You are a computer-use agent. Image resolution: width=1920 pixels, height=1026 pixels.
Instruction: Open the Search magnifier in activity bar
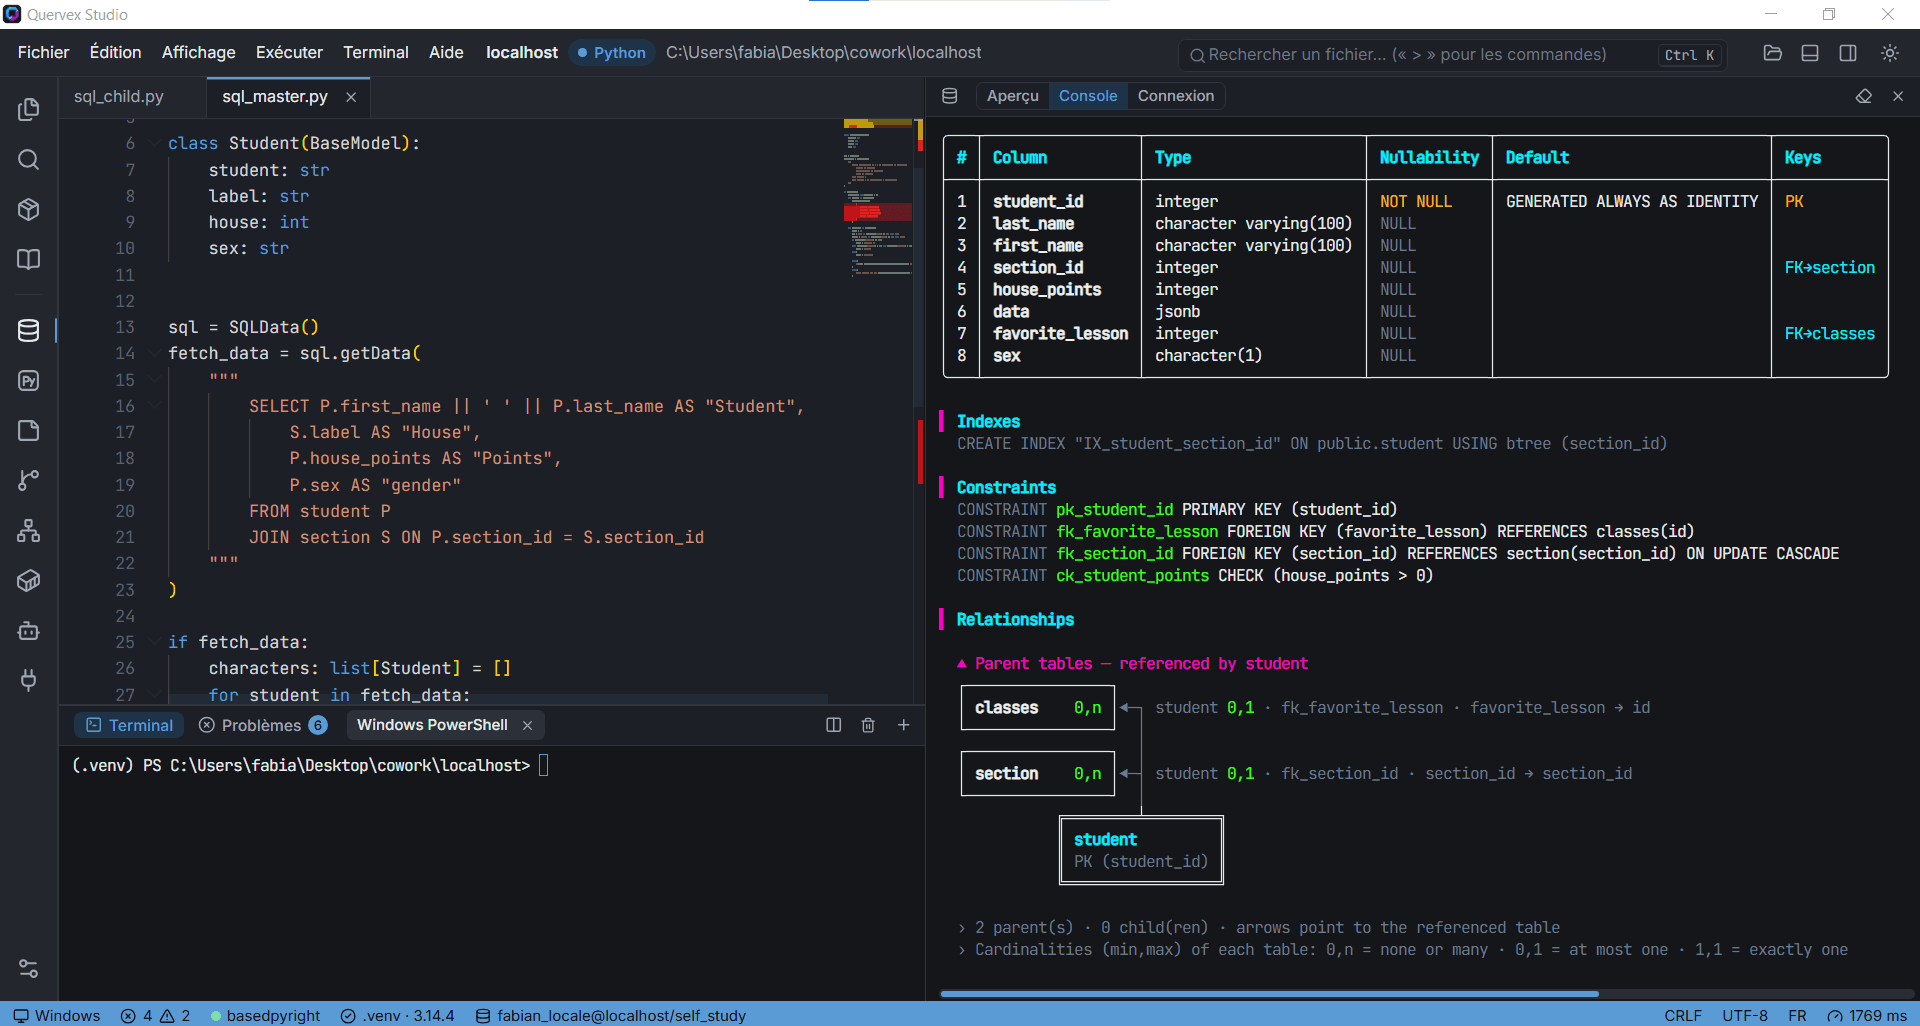coord(29,160)
